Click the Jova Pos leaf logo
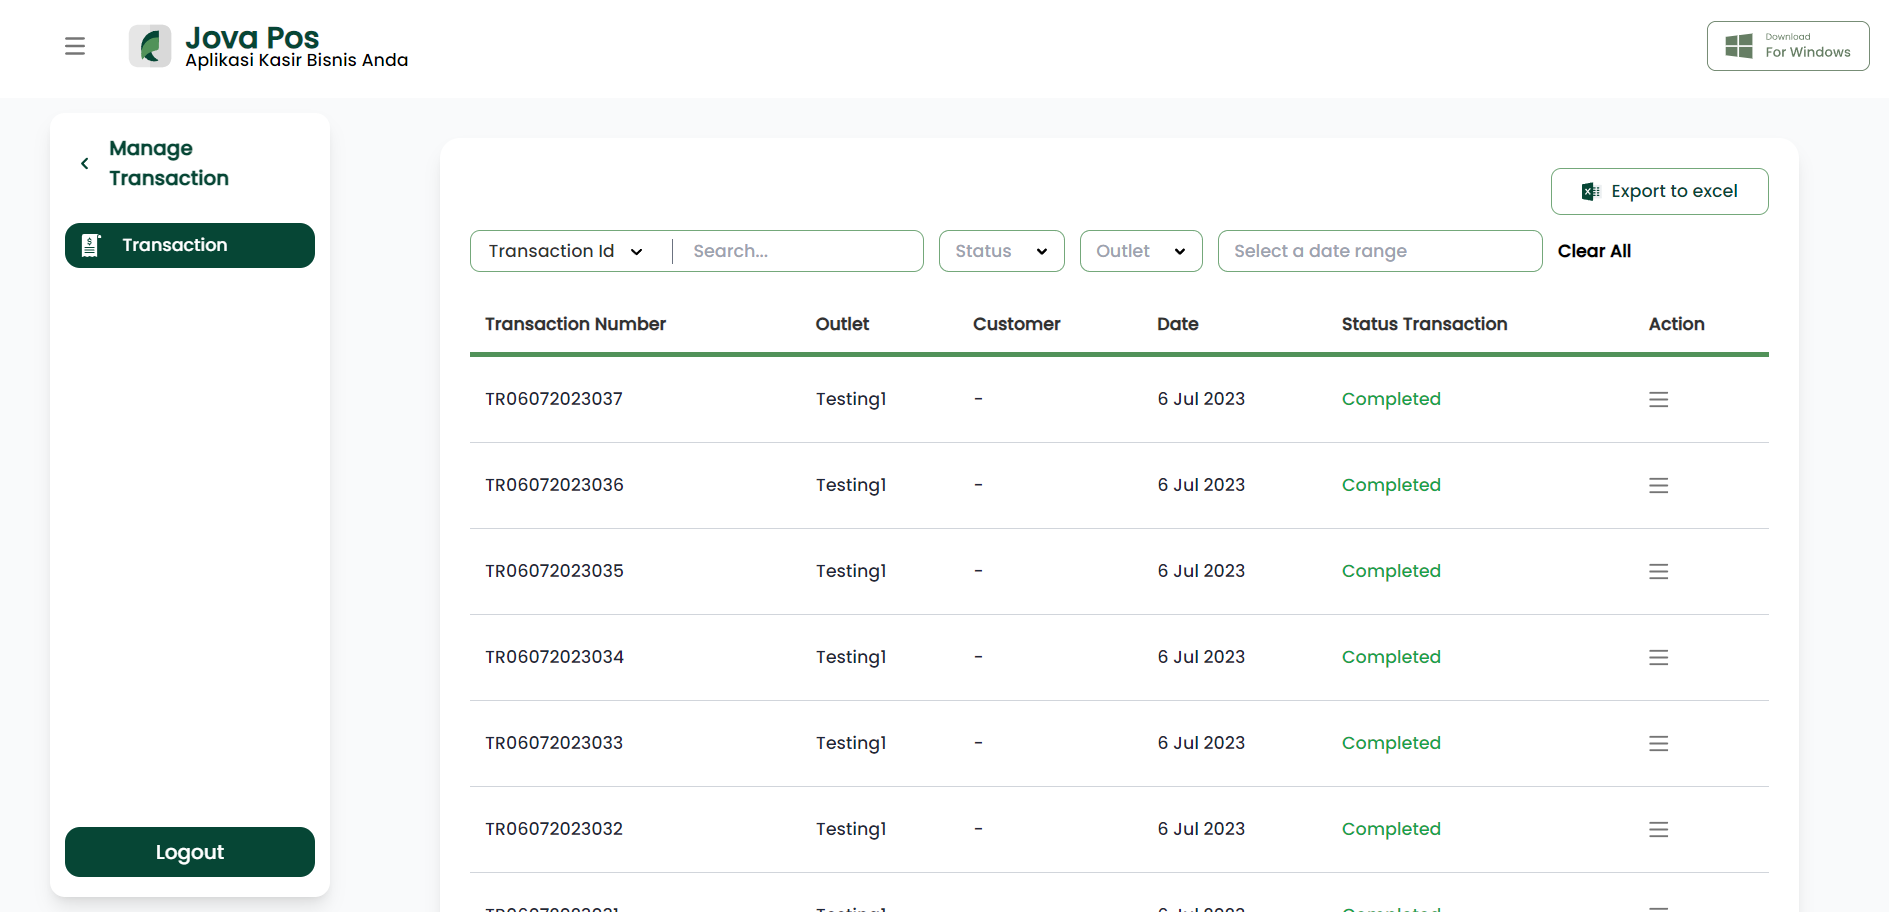 pos(150,46)
